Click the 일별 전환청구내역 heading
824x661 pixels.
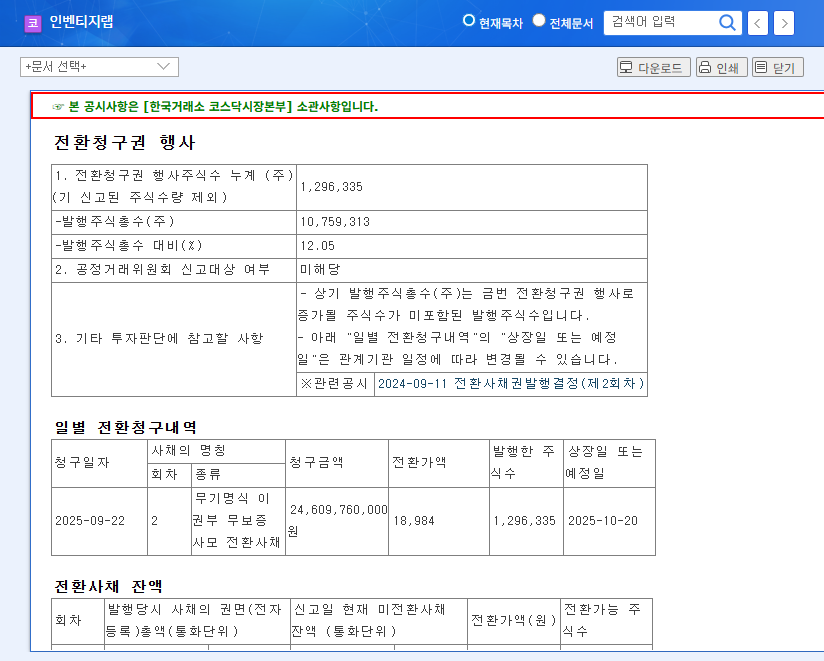pyautogui.click(x=126, y=427)
